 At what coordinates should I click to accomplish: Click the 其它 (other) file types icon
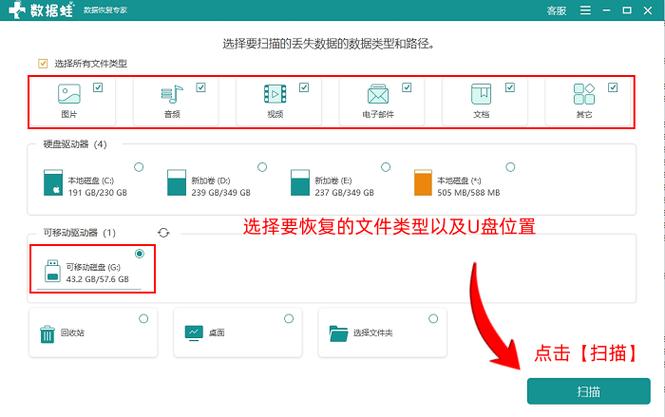[584, 94]
